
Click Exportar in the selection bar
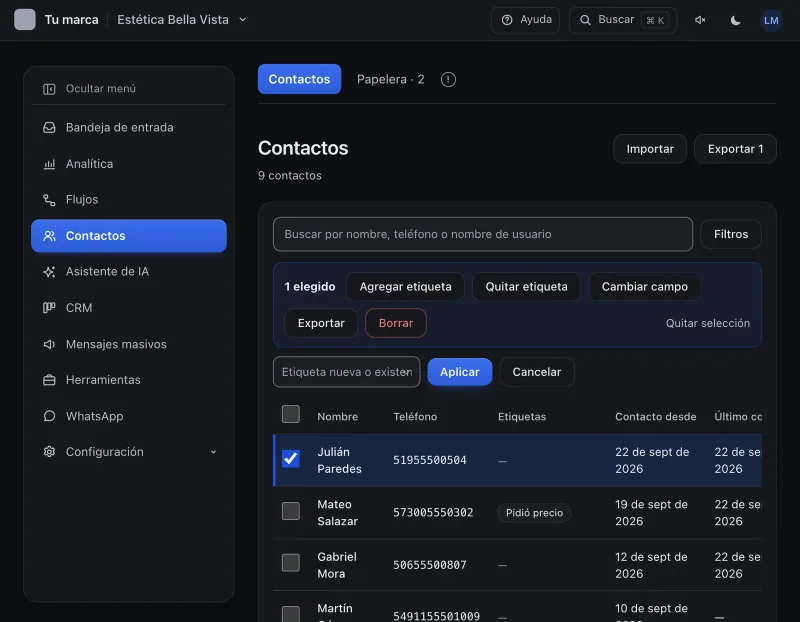click(x=321, y=323)
